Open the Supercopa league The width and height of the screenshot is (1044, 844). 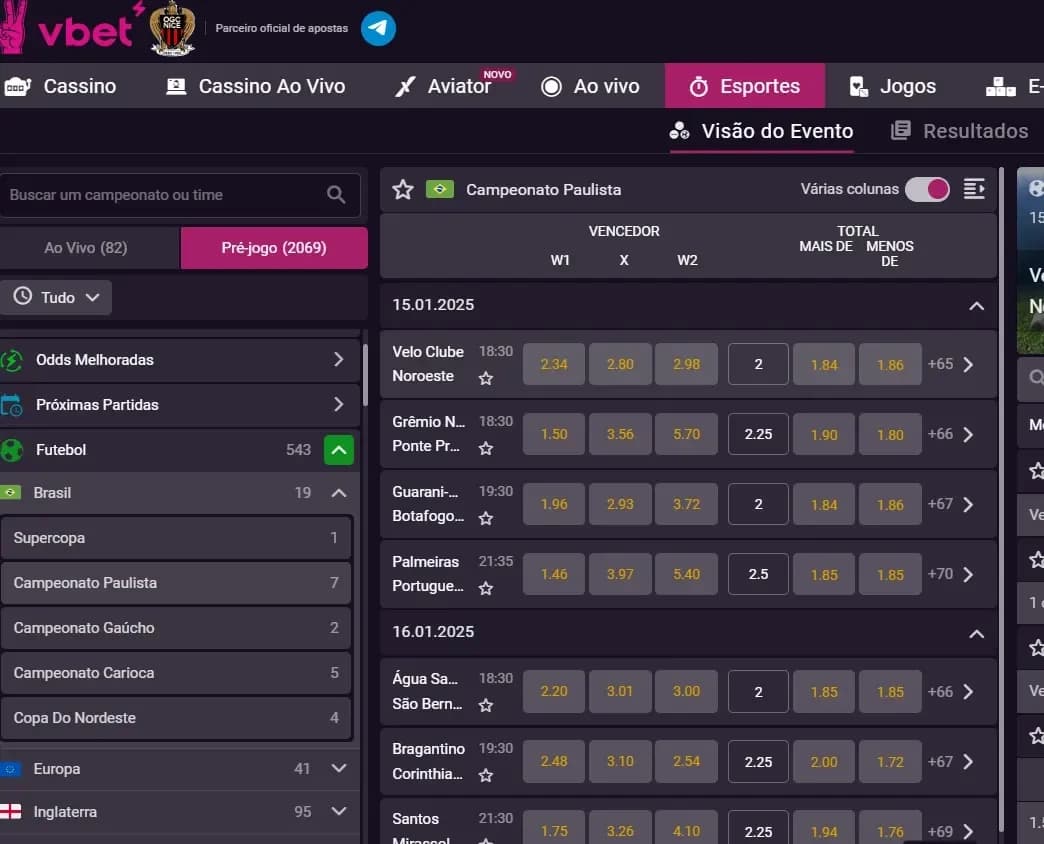[x=176, y=538]
